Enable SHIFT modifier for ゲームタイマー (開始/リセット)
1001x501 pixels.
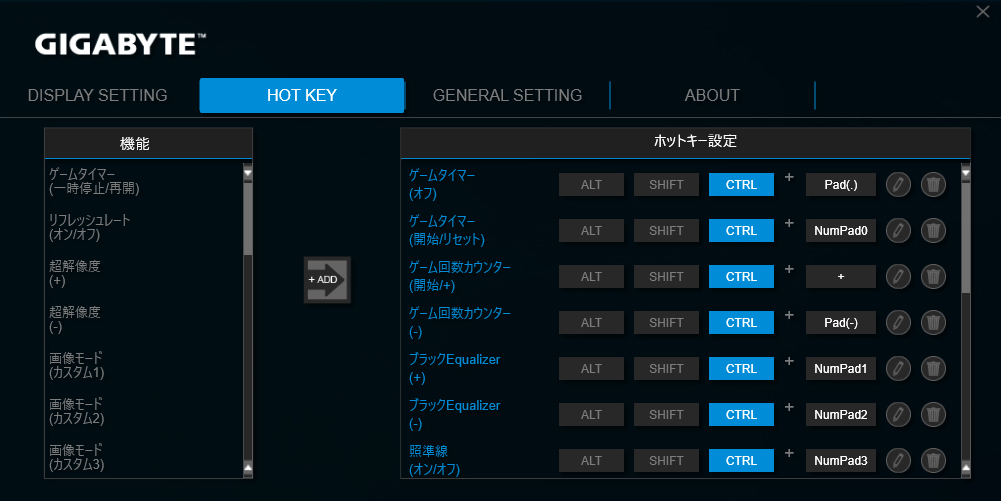[x=666, y=231]
